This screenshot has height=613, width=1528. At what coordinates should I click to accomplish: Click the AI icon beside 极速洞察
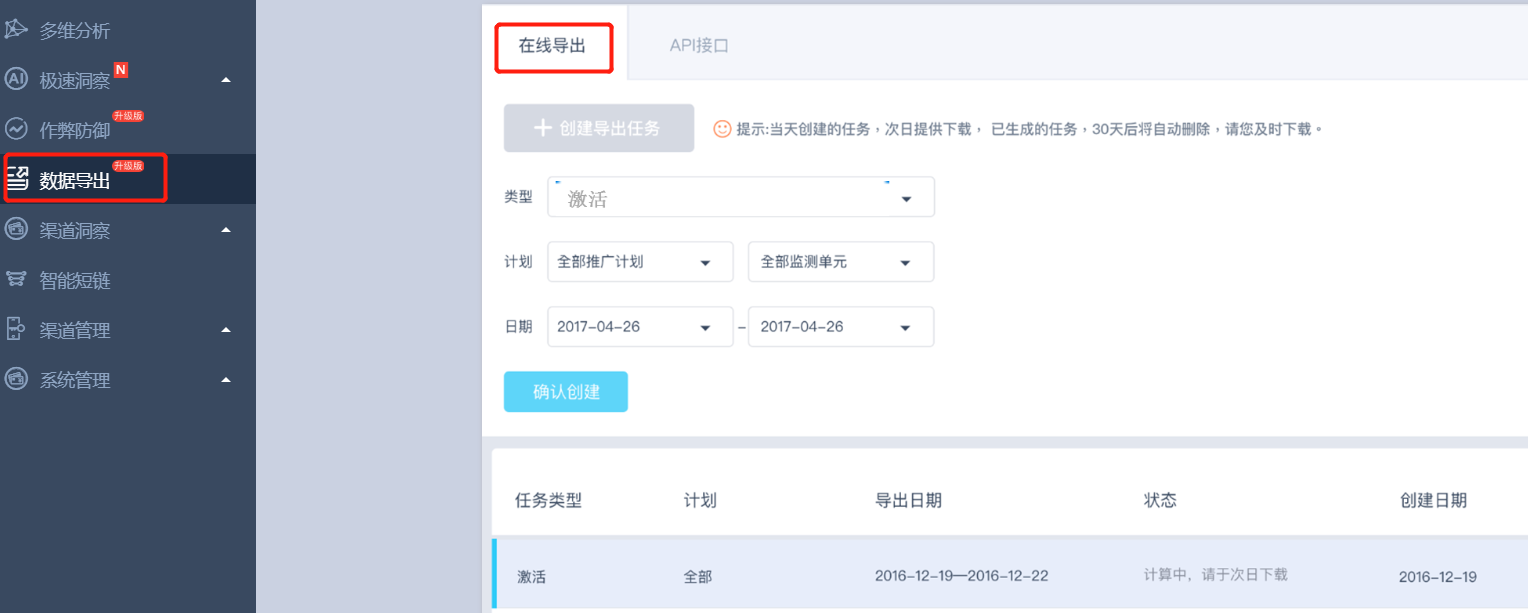(15, 79)
